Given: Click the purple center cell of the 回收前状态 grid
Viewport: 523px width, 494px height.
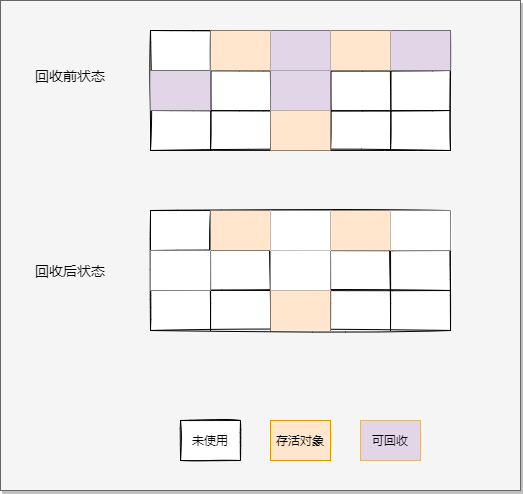Looking at the screenshot, I should pos(300,90).
